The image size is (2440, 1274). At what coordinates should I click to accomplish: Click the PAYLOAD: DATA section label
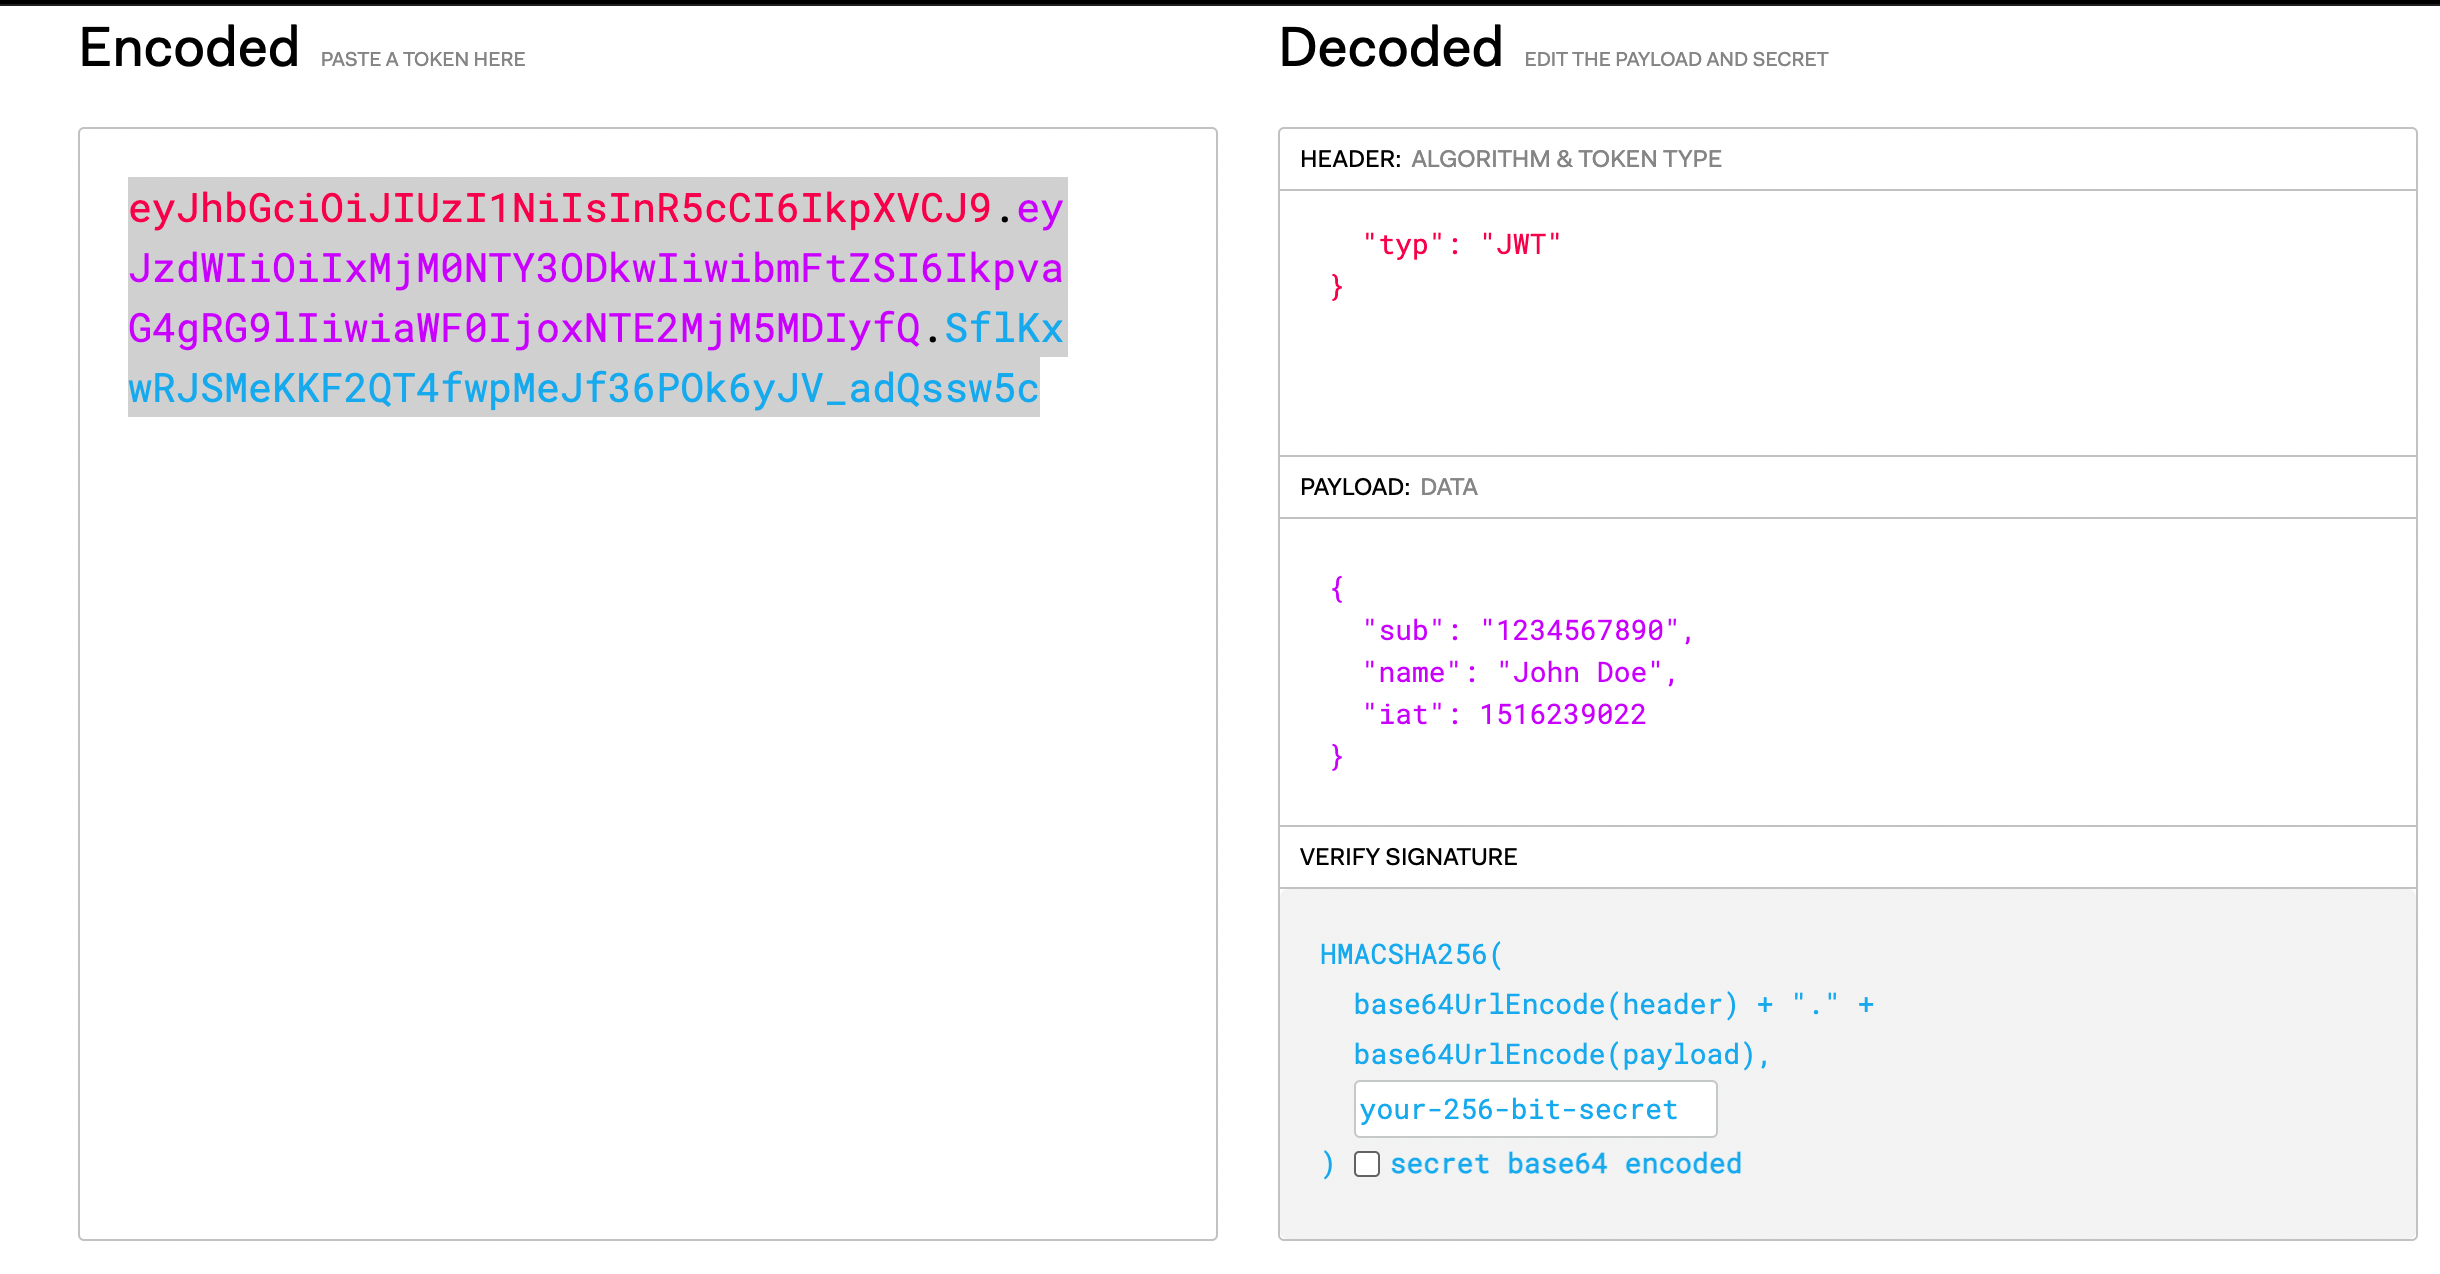pos(1388,487)
